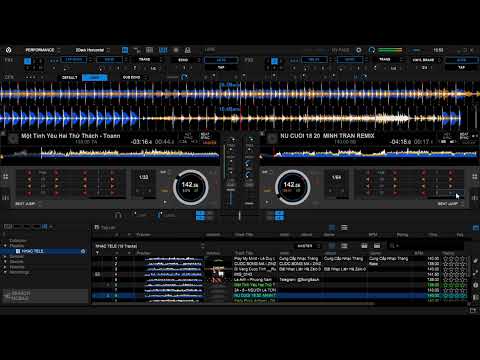
Task: Click the rating stars on first track row
Action: pyautogui.click(x=454, y=258)
